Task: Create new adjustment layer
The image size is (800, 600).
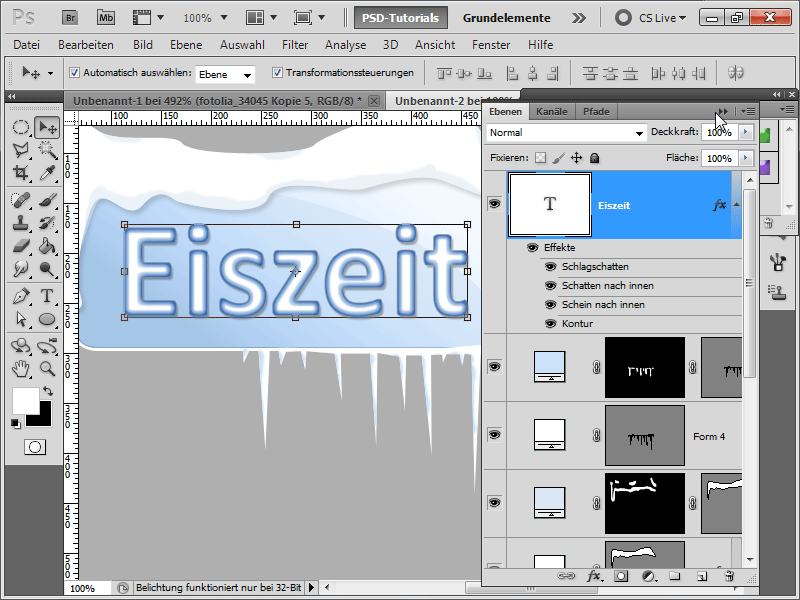Action: [648, 577]
